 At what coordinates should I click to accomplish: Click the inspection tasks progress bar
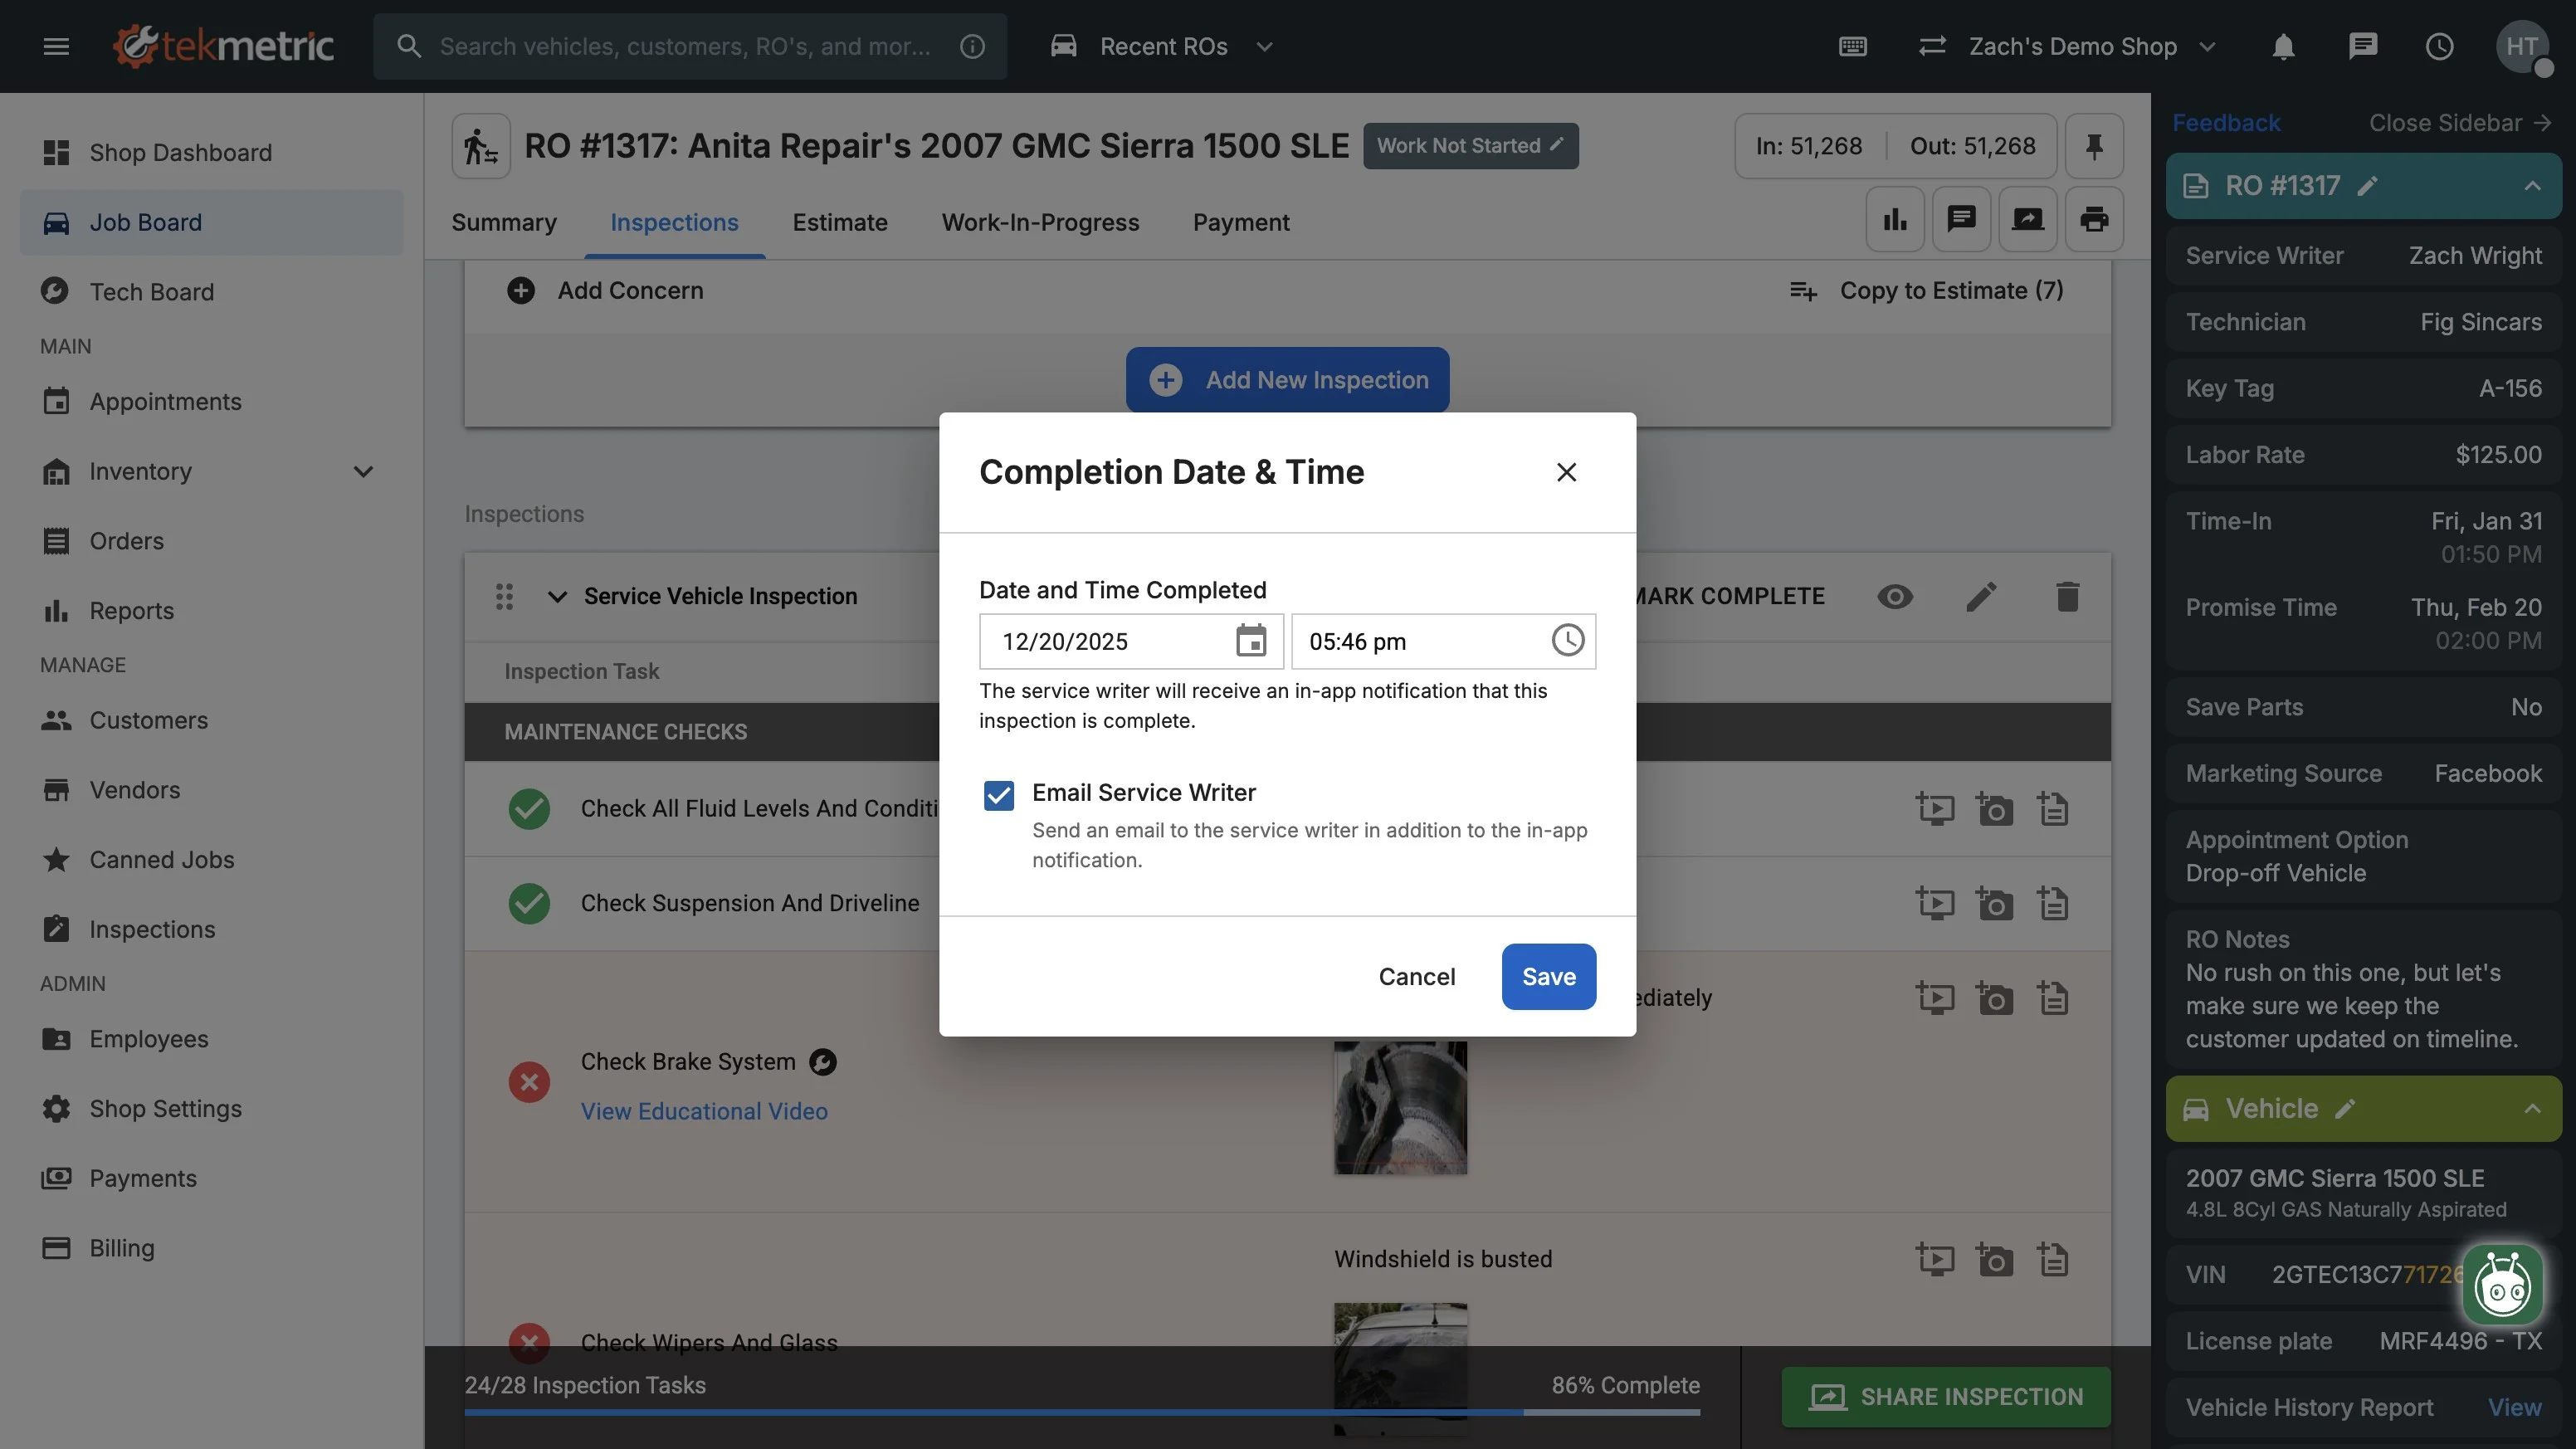click(x=1081, y=1412)
